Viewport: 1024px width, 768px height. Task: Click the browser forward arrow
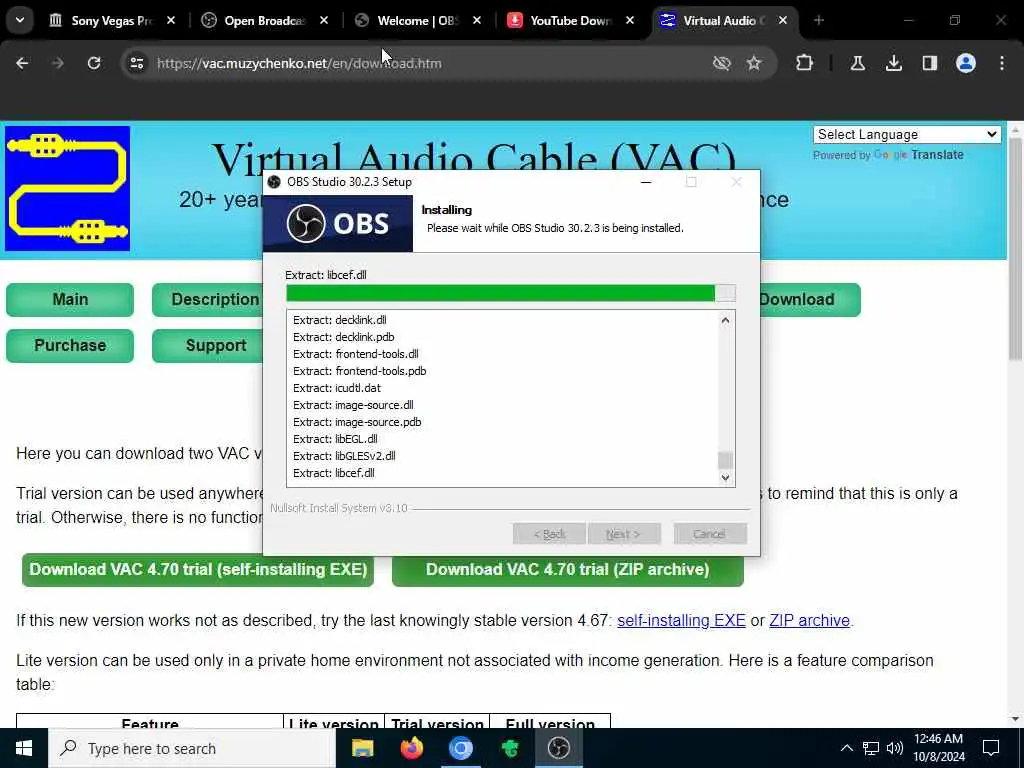(57, 63)
